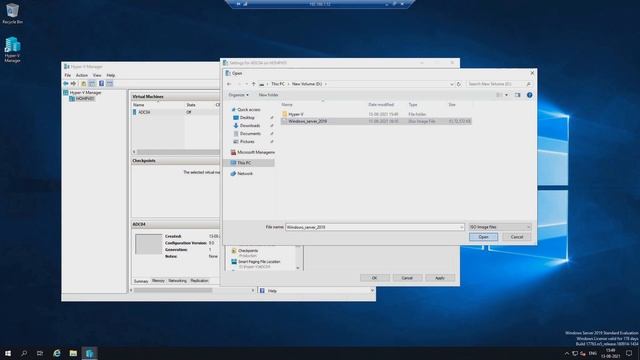Open File menu in Hyper-V Manager
Screen dimensions: 640x360
pos(68,76)
